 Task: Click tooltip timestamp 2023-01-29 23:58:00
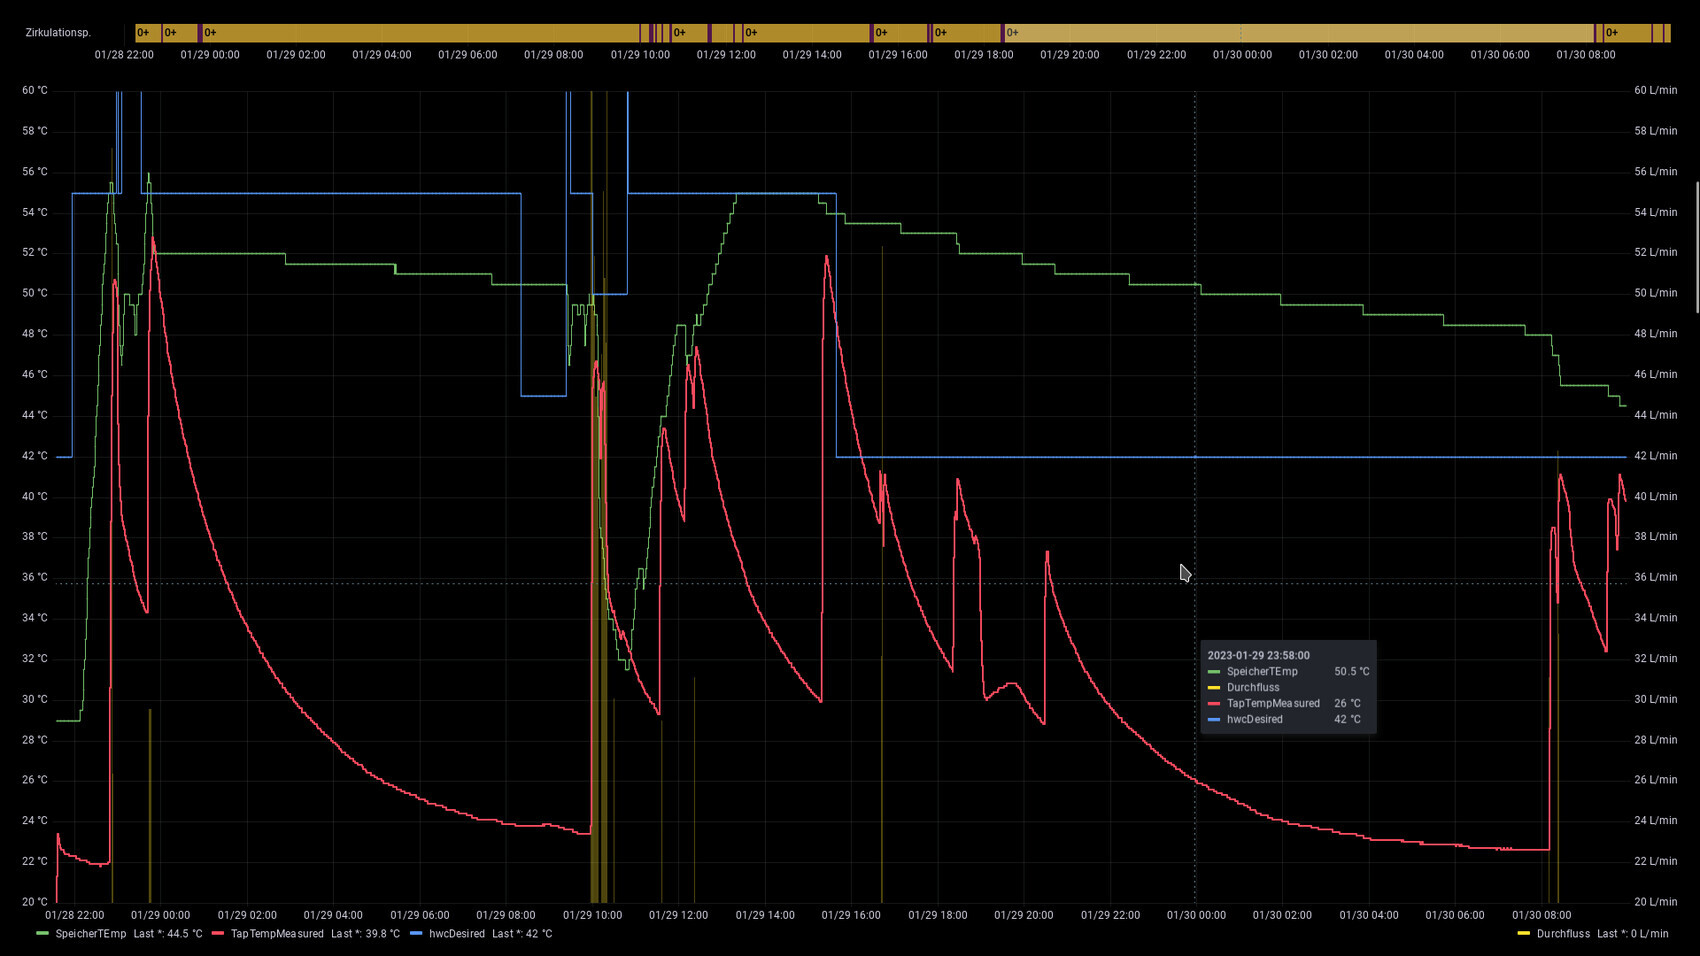click(1258, 656)
